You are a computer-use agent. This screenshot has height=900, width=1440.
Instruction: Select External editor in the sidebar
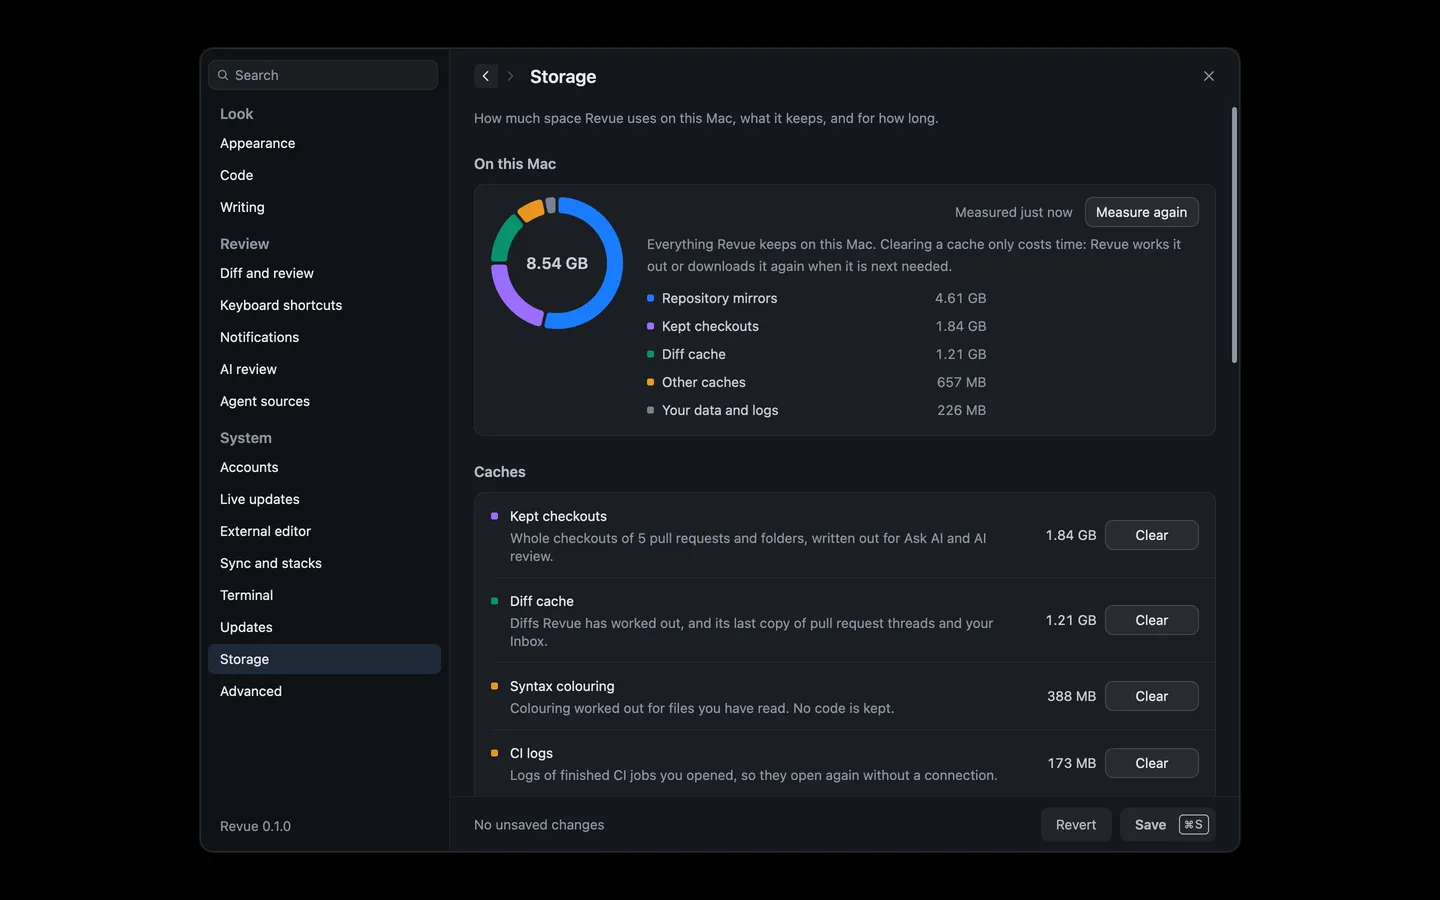(x=324, y=531)
